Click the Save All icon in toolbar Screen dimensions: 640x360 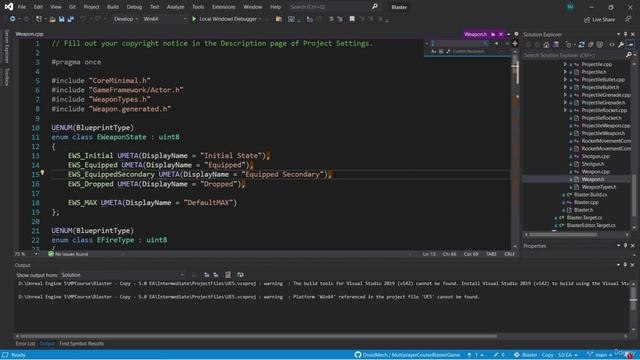(70, 19)
